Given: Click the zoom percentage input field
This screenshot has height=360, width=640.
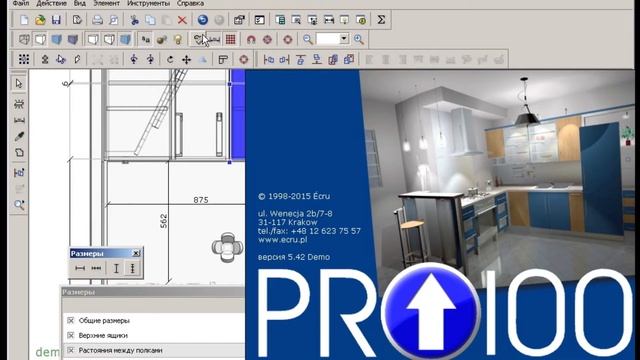Looking at the screenshot, I should click(x=328, y=39).
